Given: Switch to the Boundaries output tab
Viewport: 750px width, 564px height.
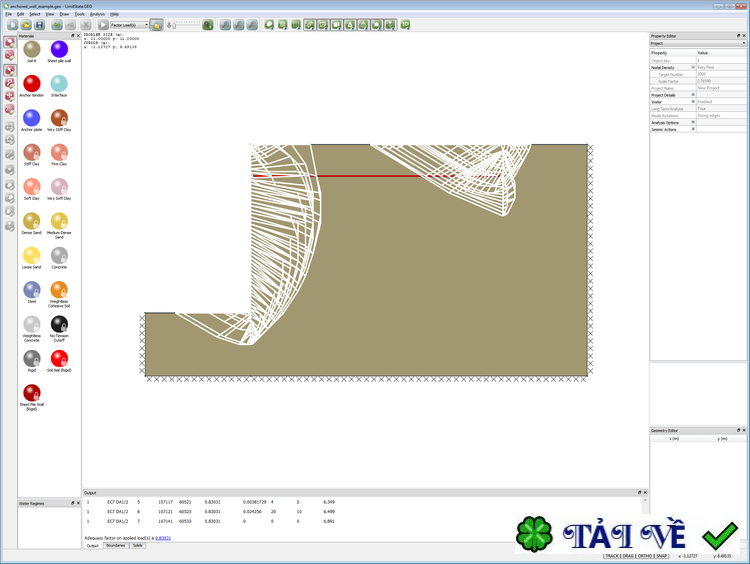Looking at the screenshot, I should coord(115,546).
